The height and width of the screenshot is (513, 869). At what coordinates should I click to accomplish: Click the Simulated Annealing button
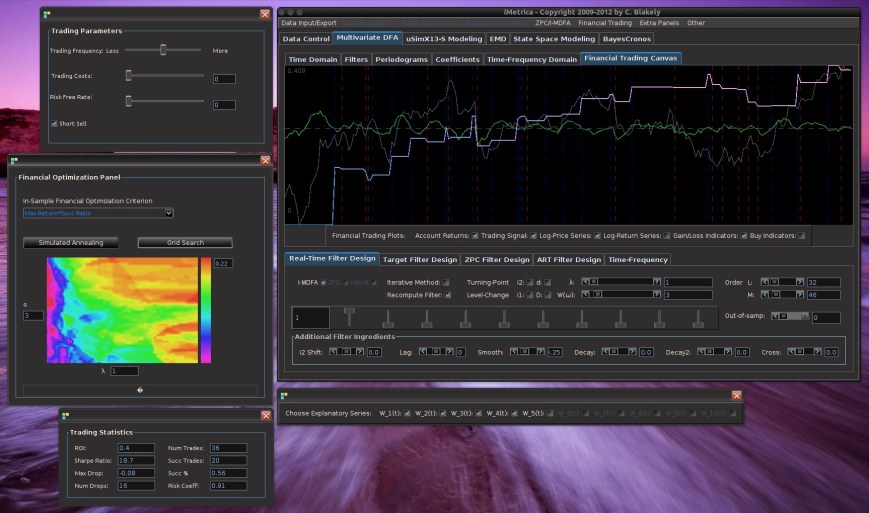coord(71,242)
